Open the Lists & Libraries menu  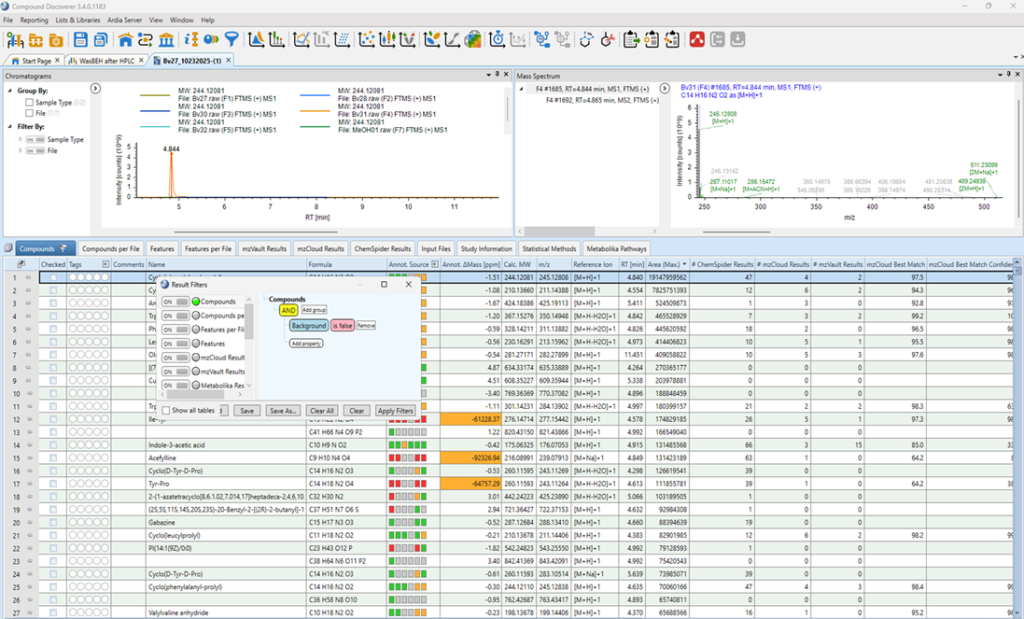click(77, 20)
